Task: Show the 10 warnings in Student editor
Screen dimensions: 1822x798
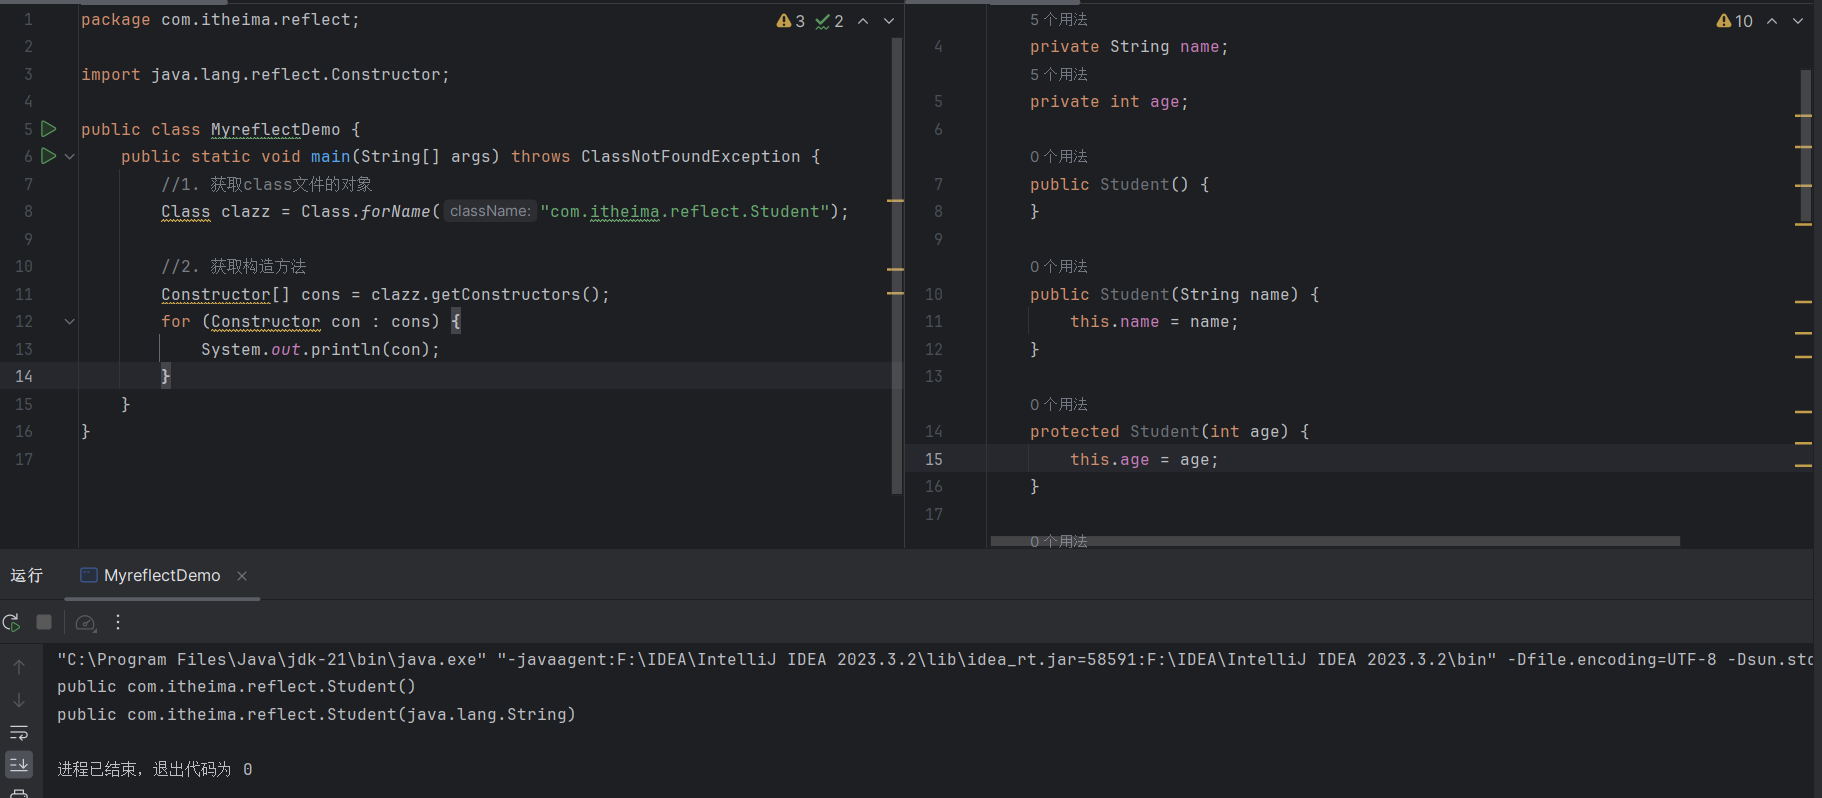Action: pos(1735,21)
